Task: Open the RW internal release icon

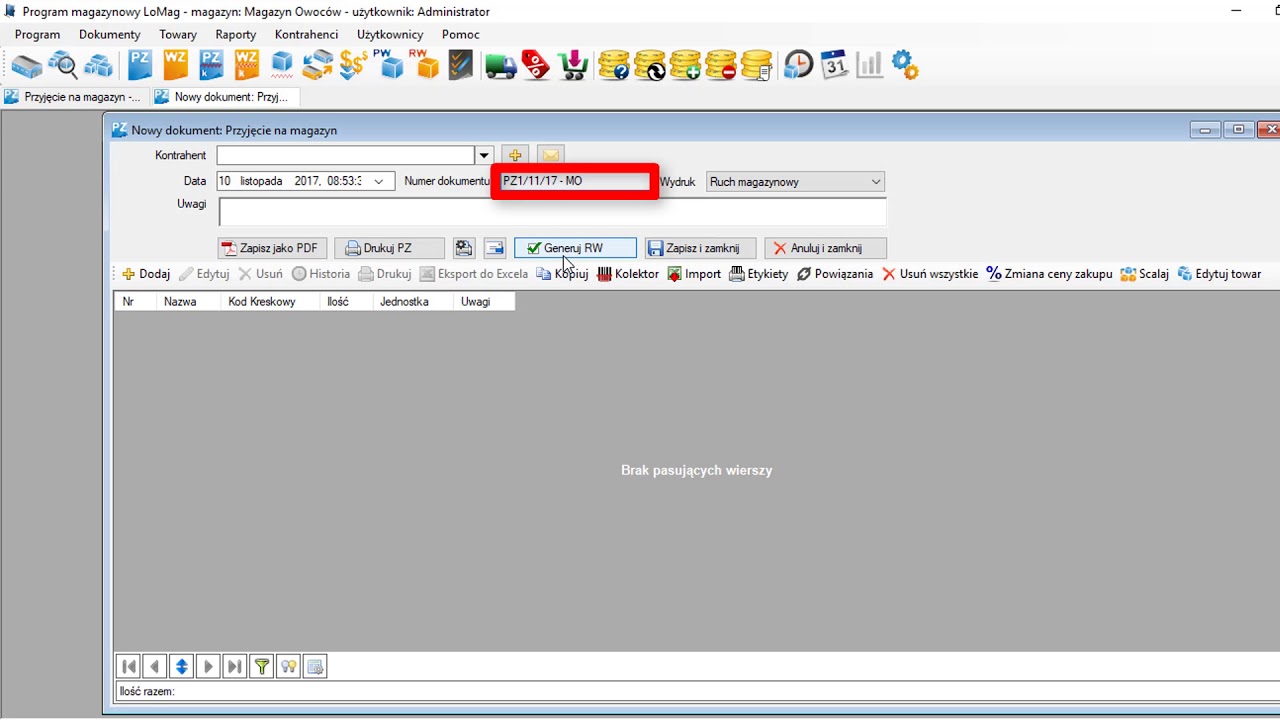Action: pos(424,66)
